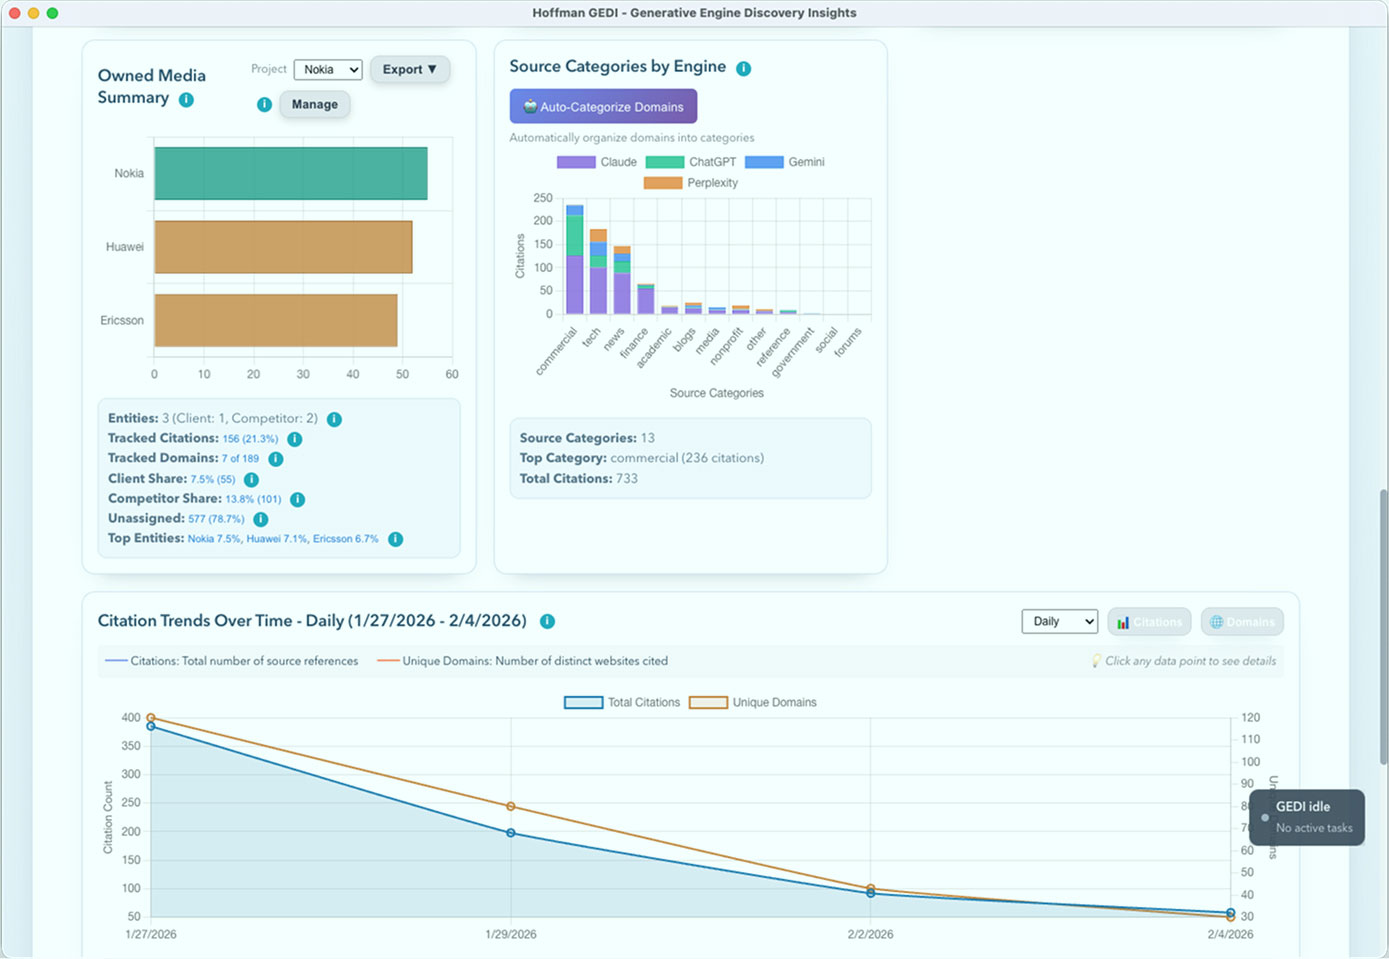Click info icon beside Unassigned value
1389x959 pixels.
coord(260,519)
